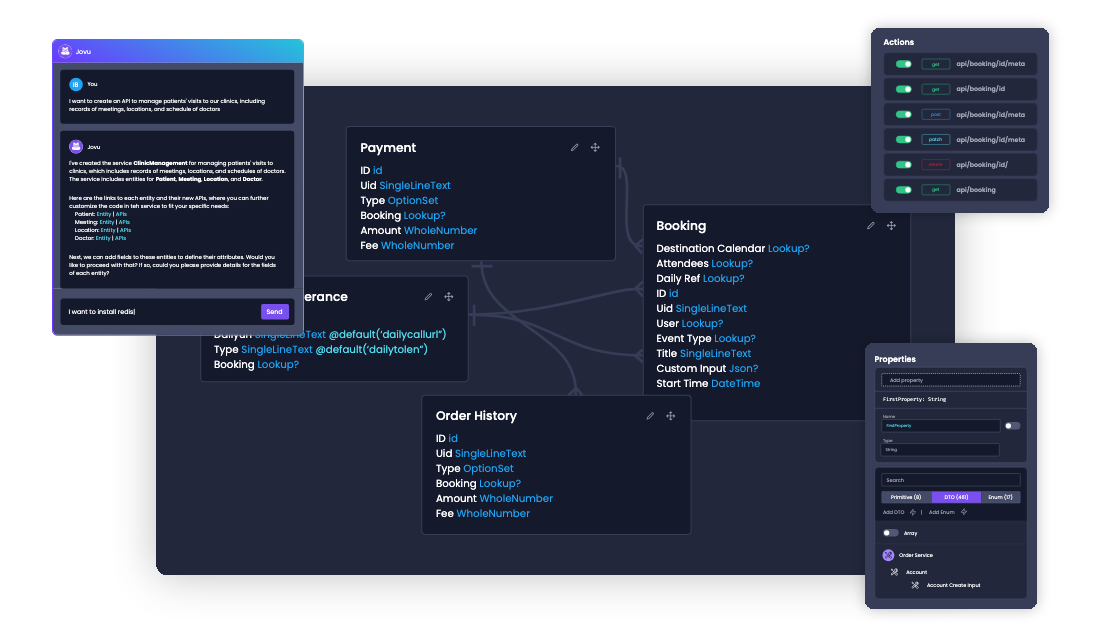This screenshot has height=632, width=1105.
Task: Click Payment's 'Type OptionSet' field
Action: click(399, 201)
